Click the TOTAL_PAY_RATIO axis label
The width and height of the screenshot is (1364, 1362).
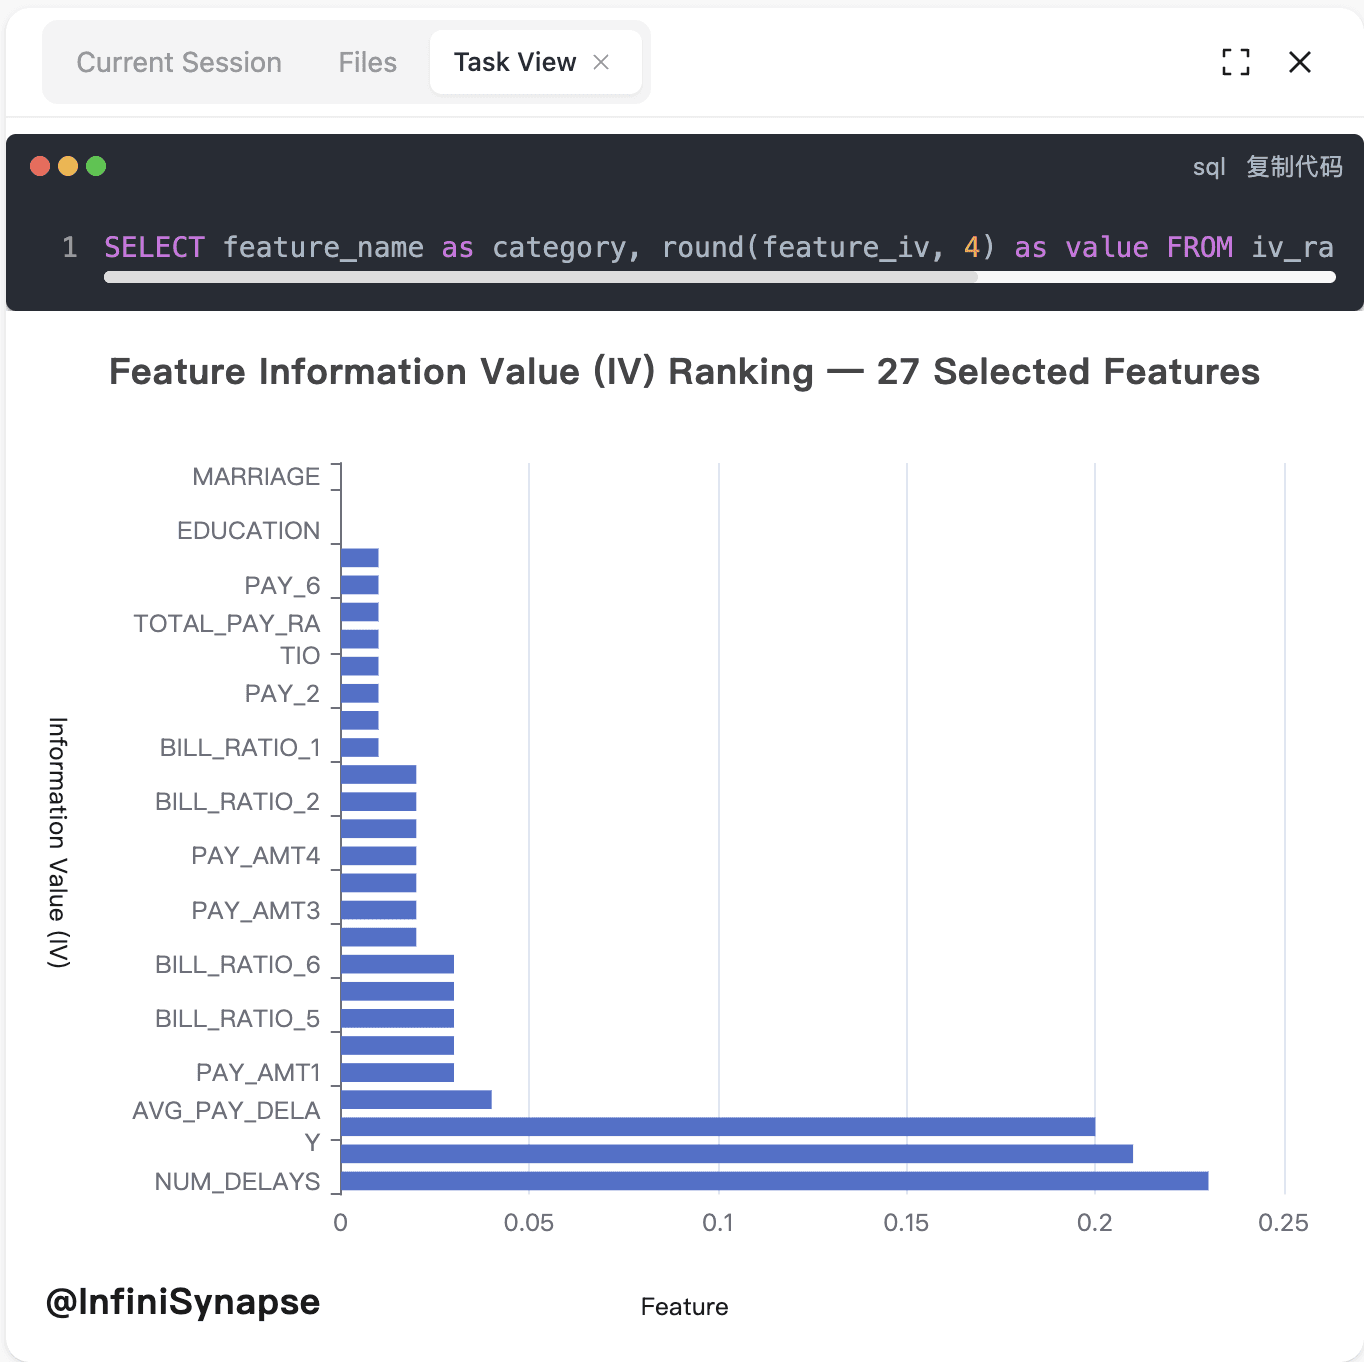[x=227, y=639]
